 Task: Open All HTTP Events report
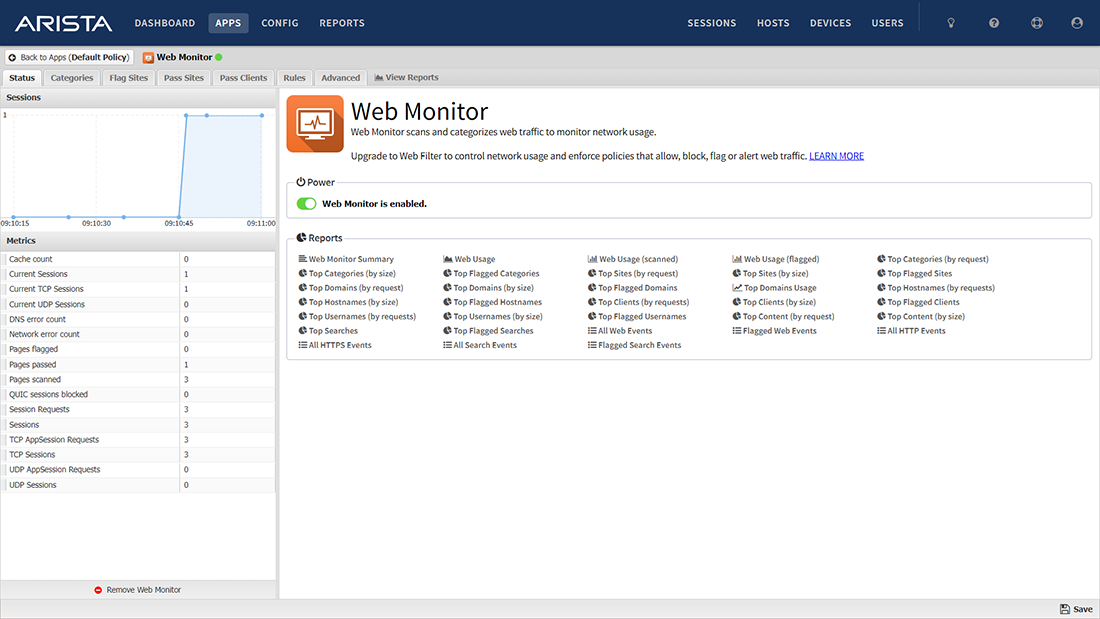[x=911, y=331]
